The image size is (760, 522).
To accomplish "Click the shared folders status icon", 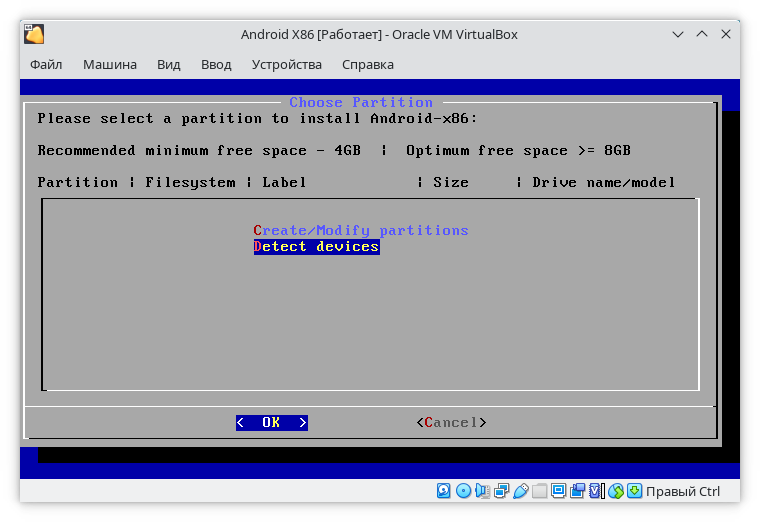I will (x=540, y=491).
